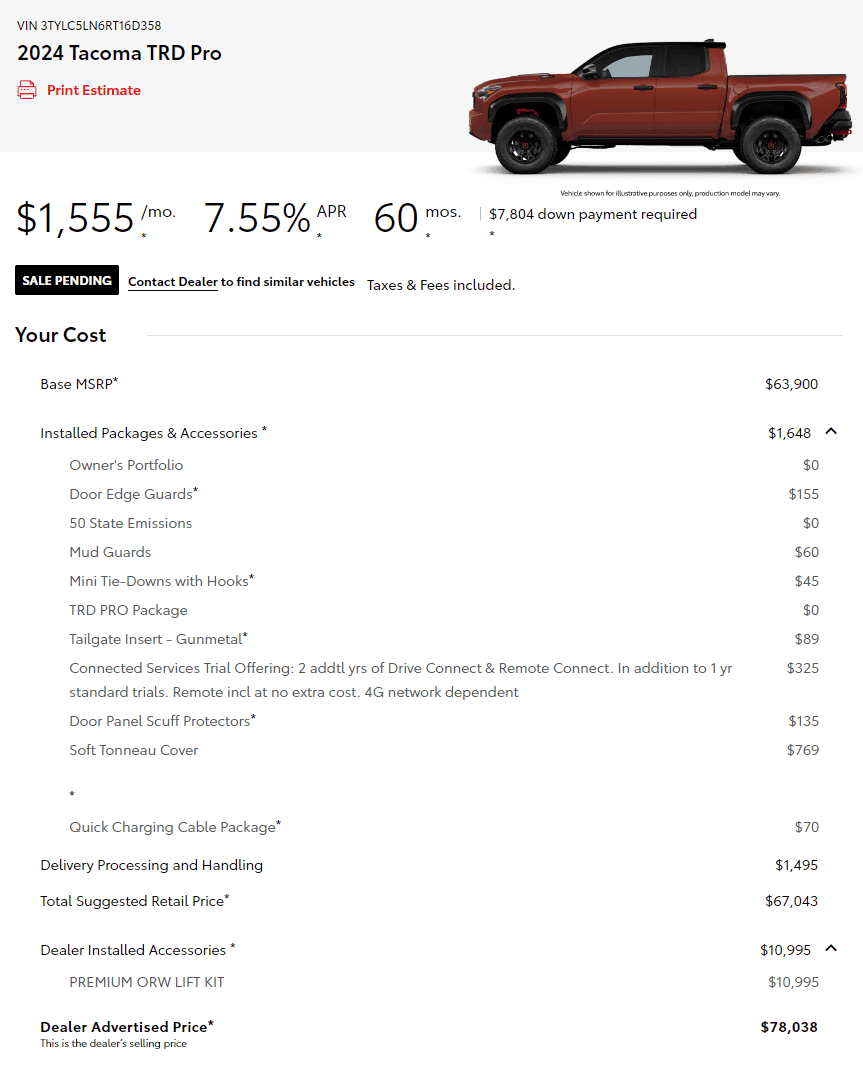863x1066 pixels.
Task: Click the Tailgate Insert – Gunmetal asterisk
Action: coord(245,635)
